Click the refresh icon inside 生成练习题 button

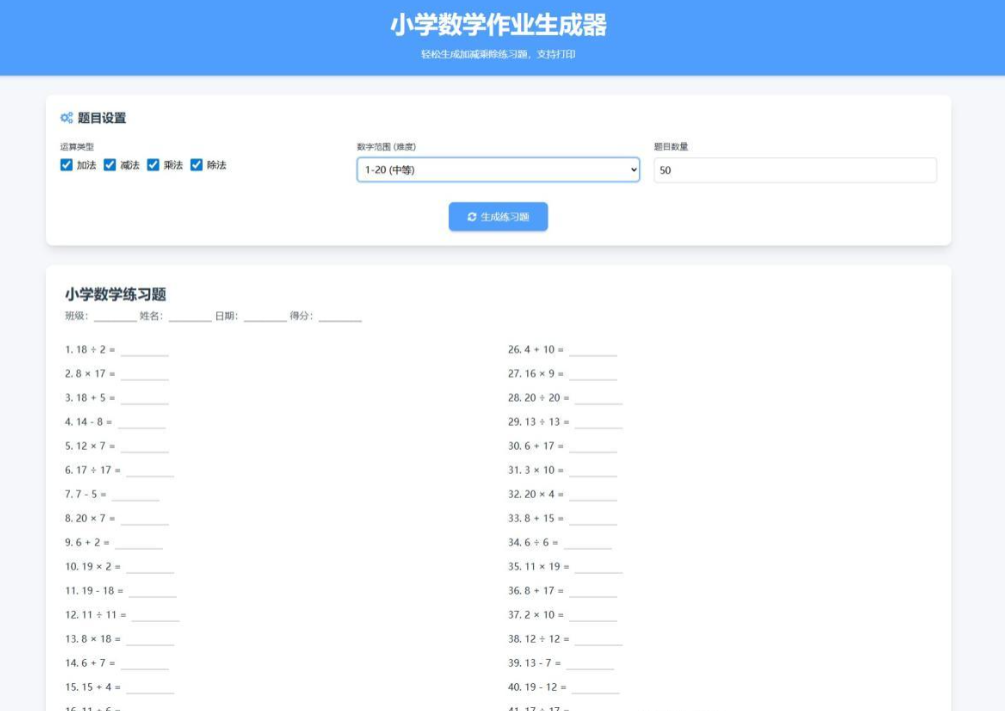coord(474,216)
